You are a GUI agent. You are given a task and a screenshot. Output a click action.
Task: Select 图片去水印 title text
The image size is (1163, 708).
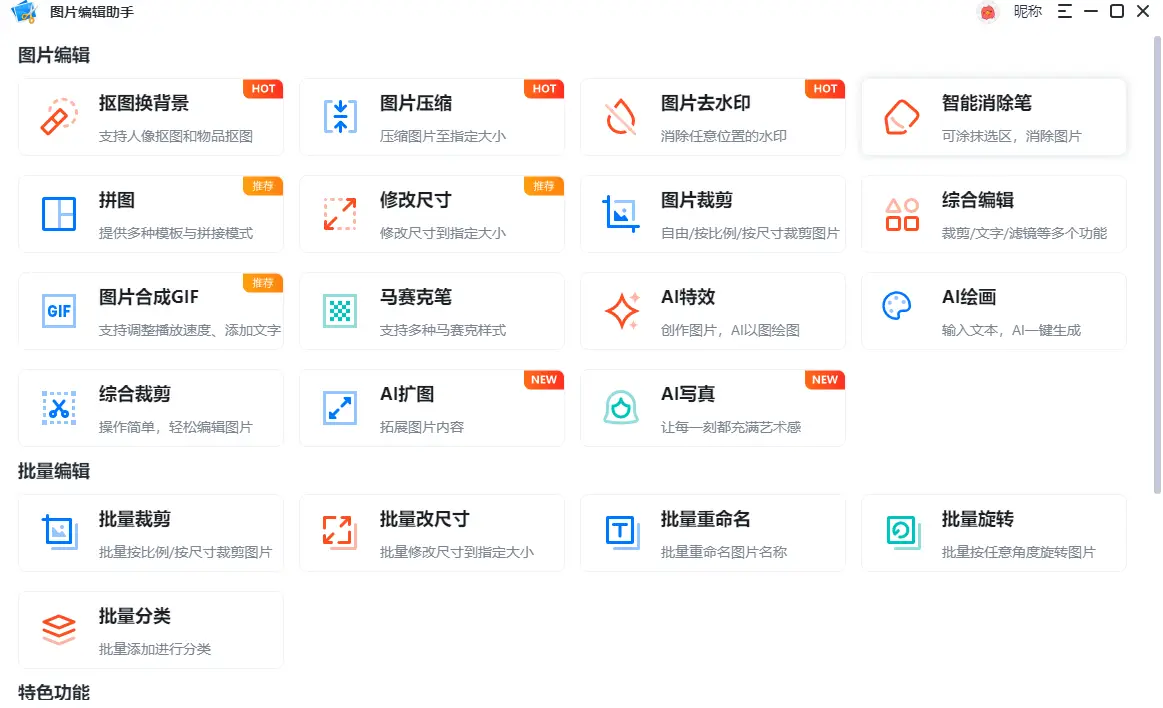tap(705, 103)
